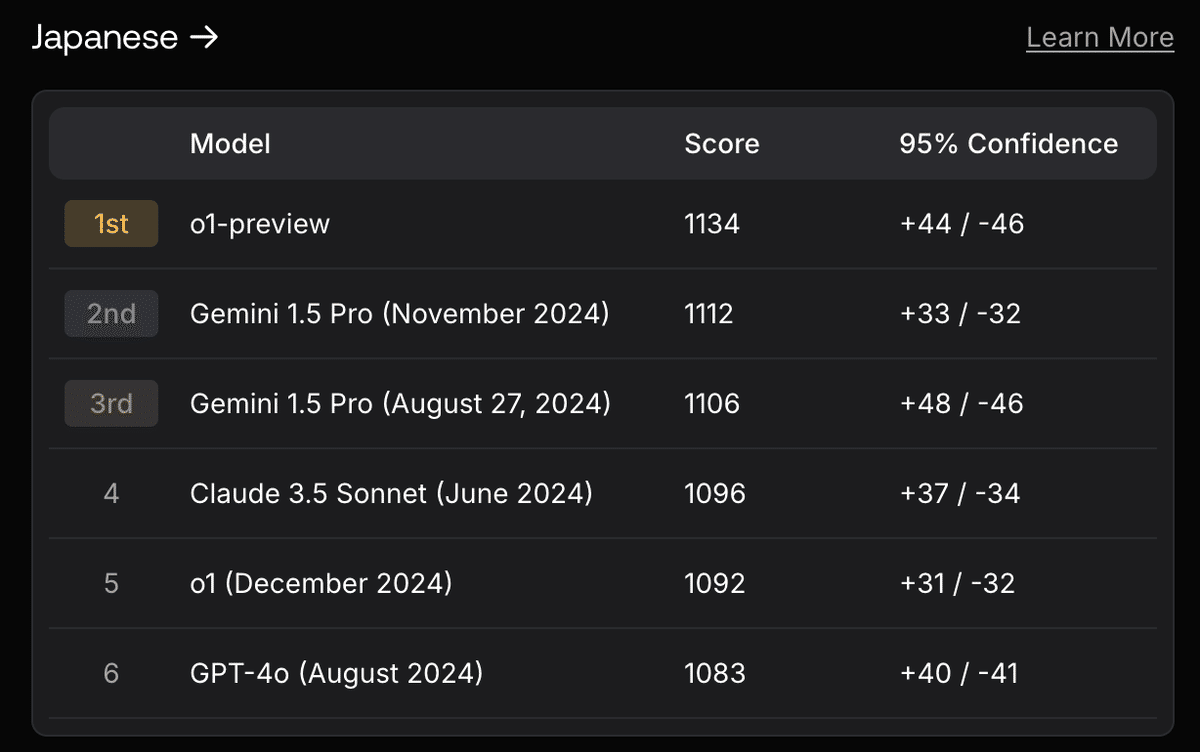Viewport: 1200px width, 752px height.
Task: Click the 3rd place rank badge
Action: tap(111, 404)
